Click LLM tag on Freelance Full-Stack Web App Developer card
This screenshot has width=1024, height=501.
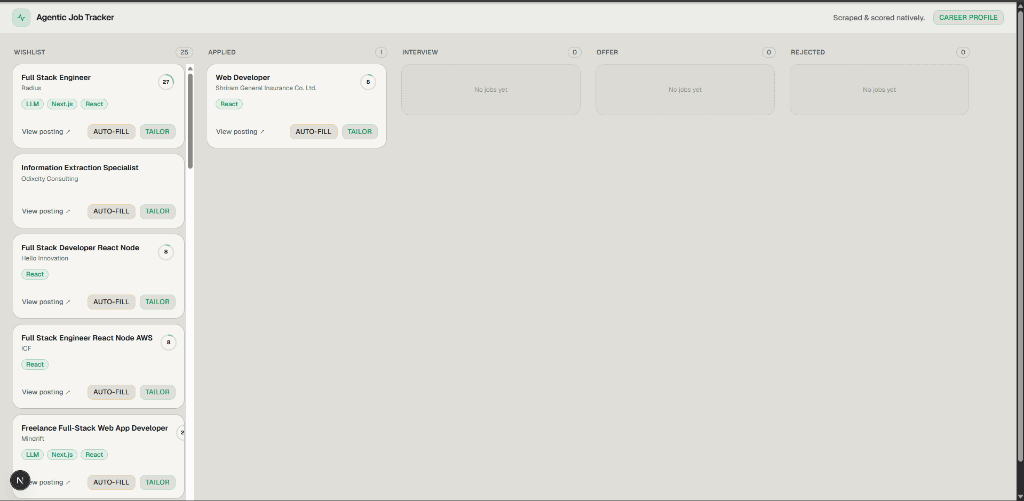click(x=33, y=455)
